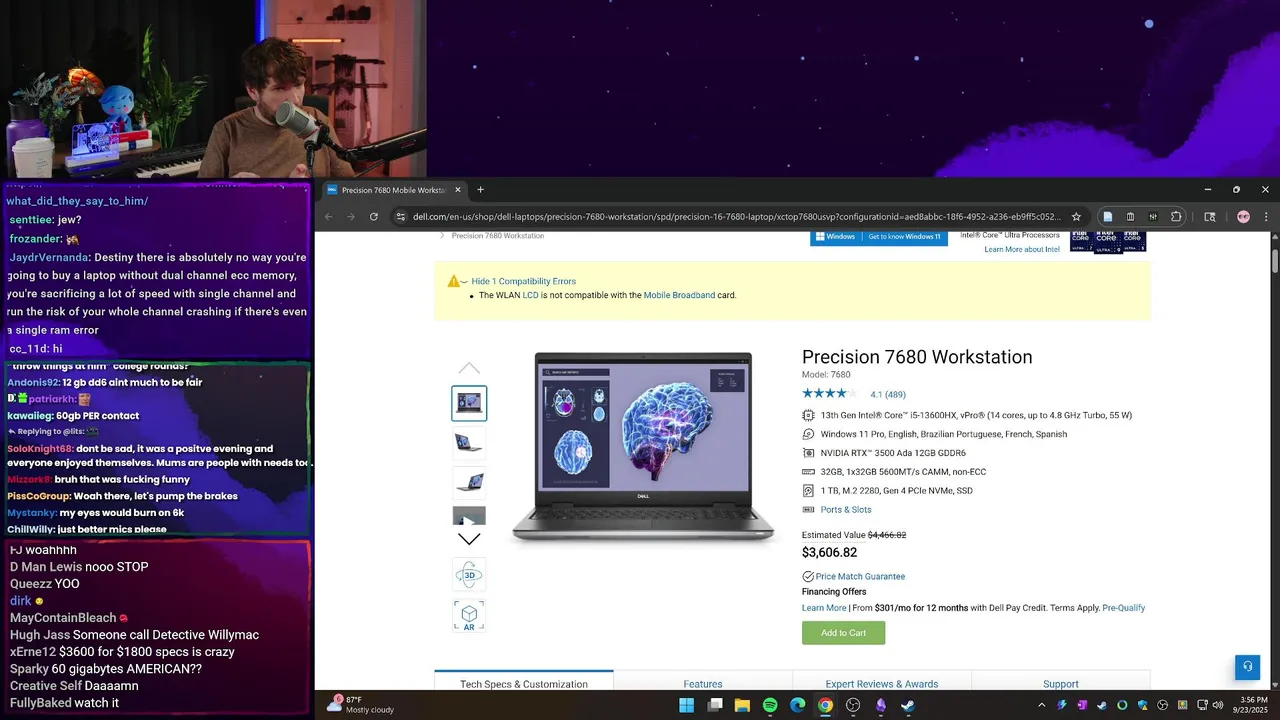The width and height of the screenshot is (1280, 720).
Task: Select the first laptop front-view thumbnail
Action: 469,403
